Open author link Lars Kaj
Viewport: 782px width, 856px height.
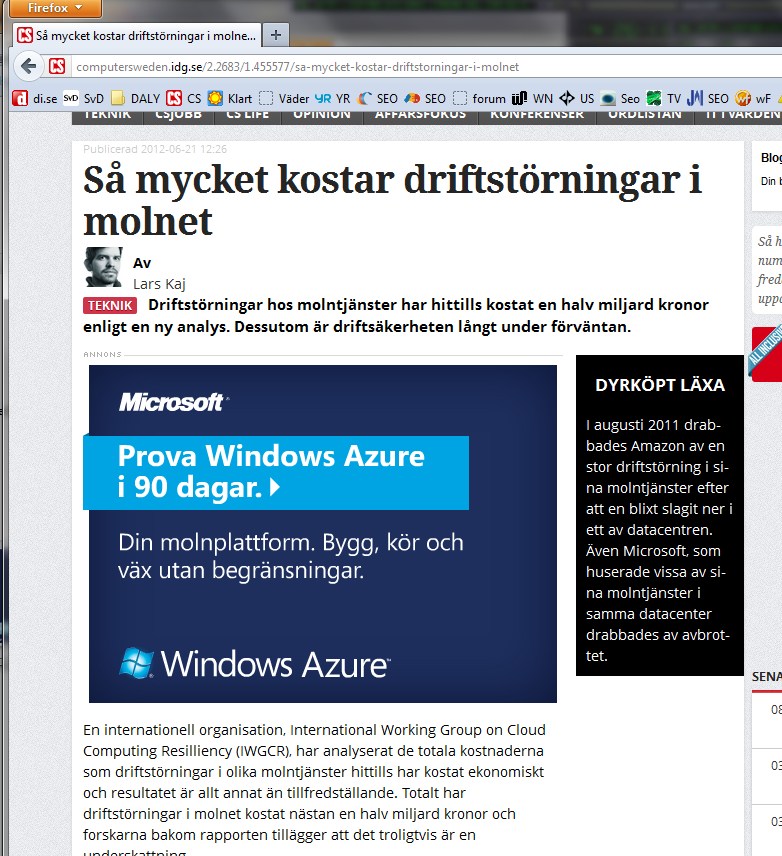click(159, 284)
